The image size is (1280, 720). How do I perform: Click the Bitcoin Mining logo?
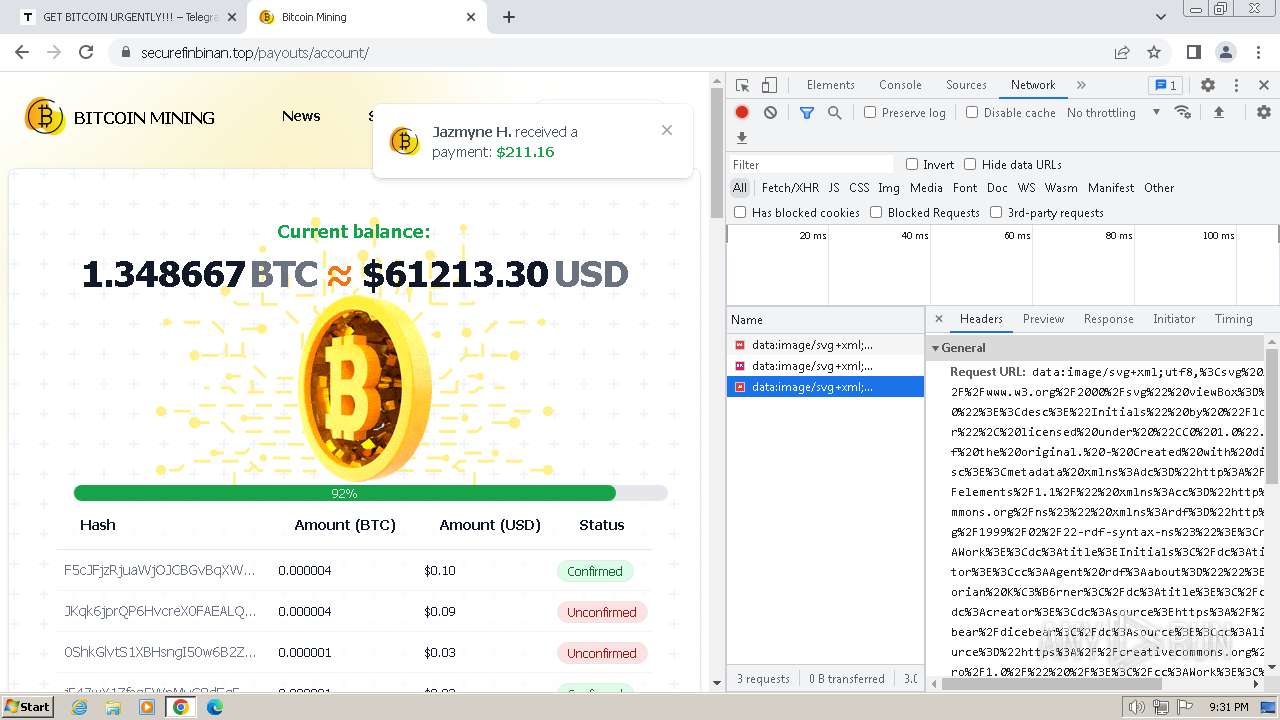(x=120, y=117)
